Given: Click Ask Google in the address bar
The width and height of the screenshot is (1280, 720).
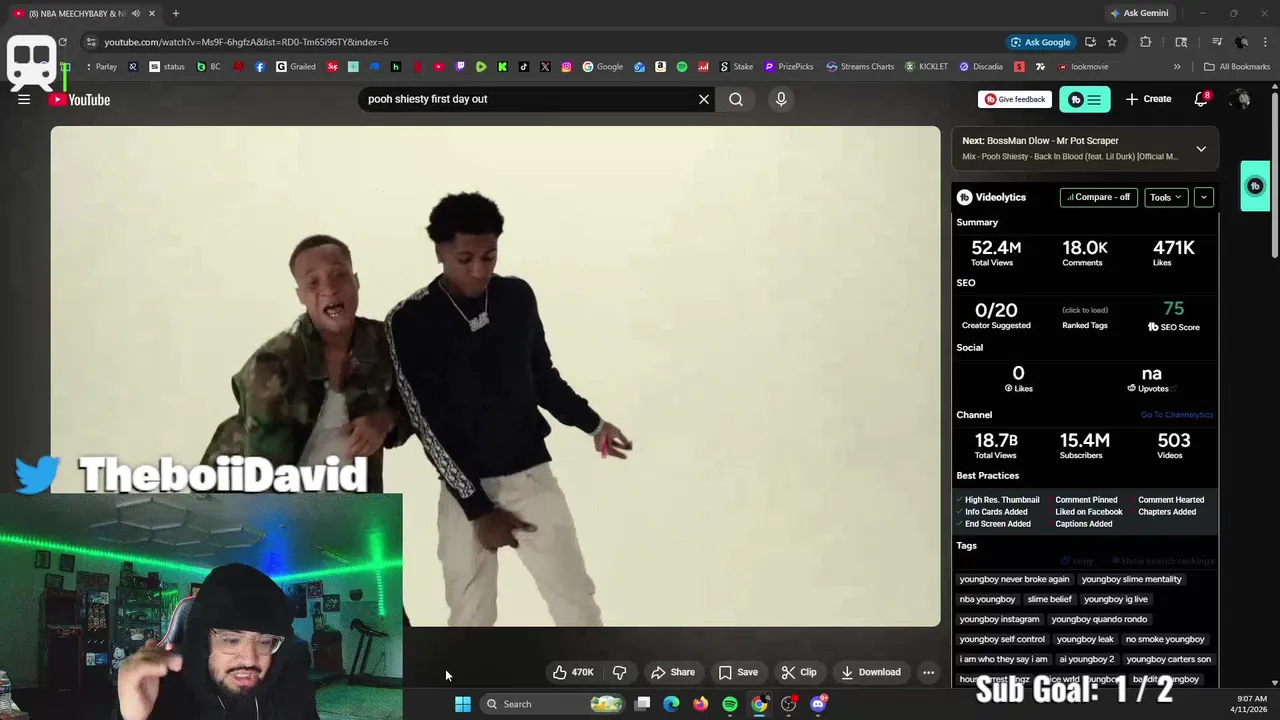Looking at the screenshot, I should pos(1040,42).
